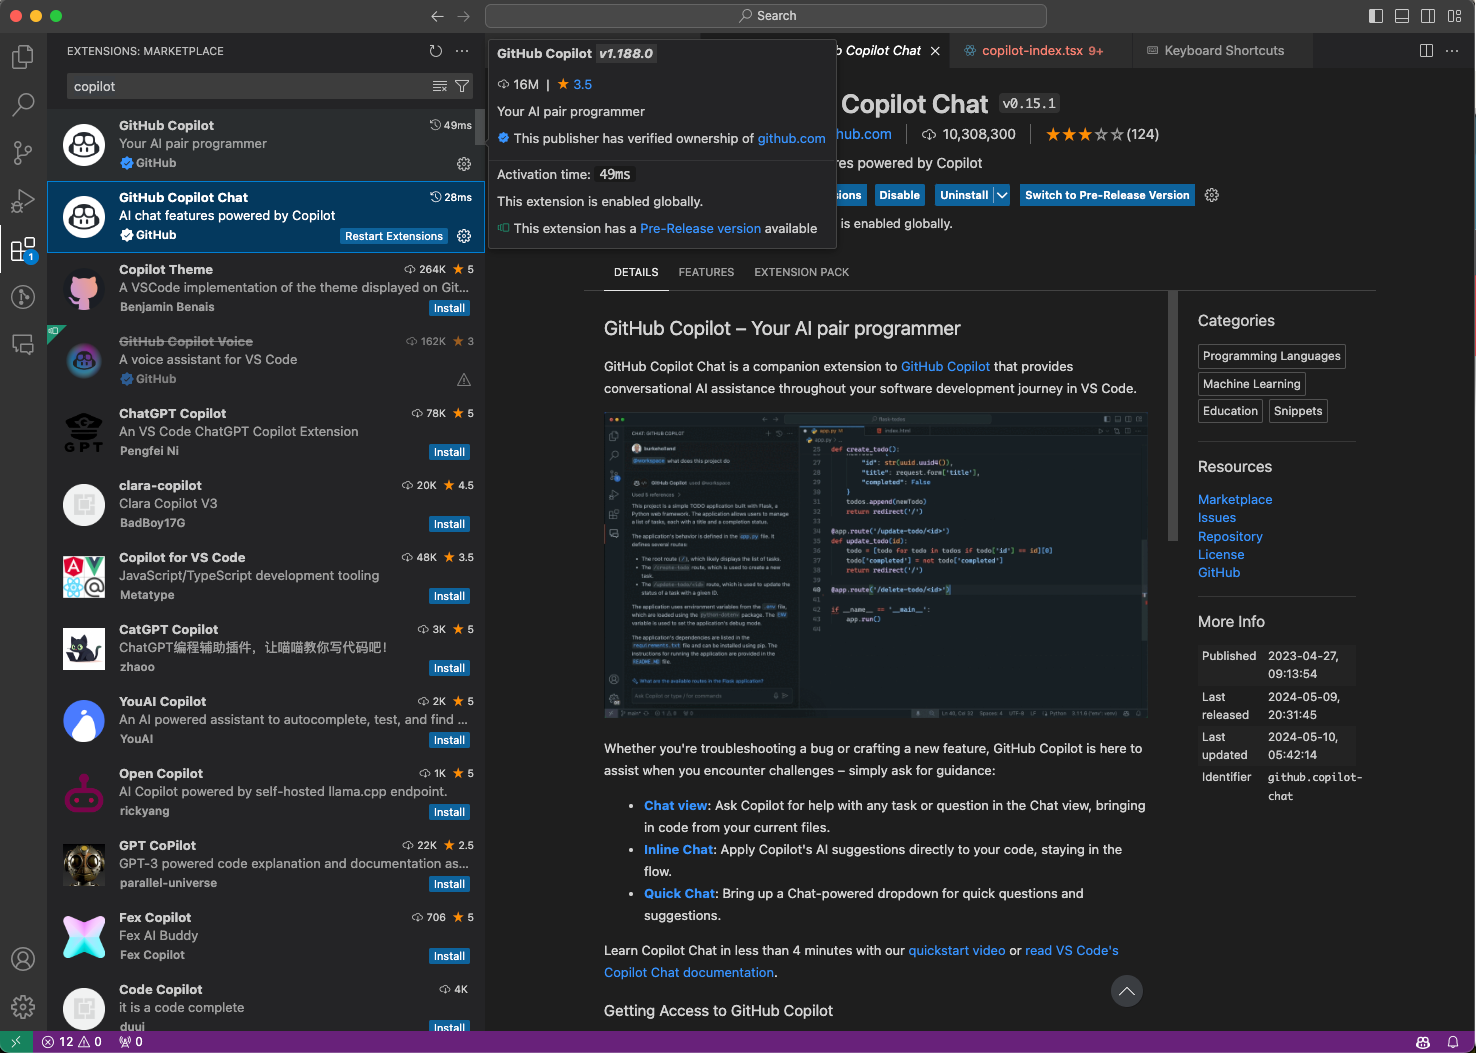Open manage gear for GitHub Copilot Chat
The height and width of the screenshot is (1053, 1476).
(x=464, y=236)
